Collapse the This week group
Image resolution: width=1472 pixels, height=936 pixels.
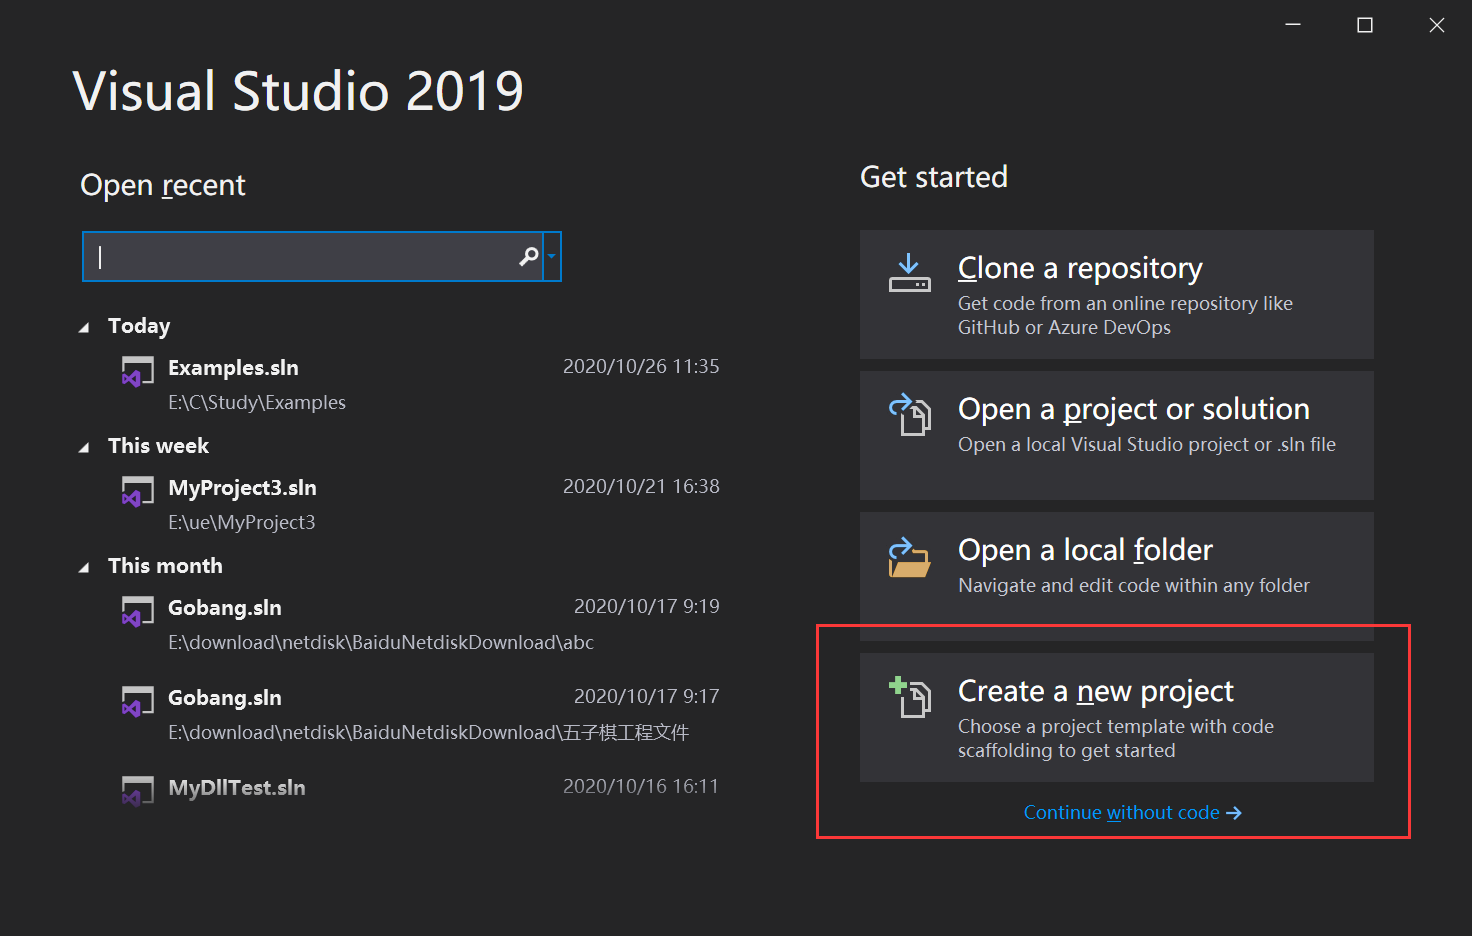pos(84,447)
